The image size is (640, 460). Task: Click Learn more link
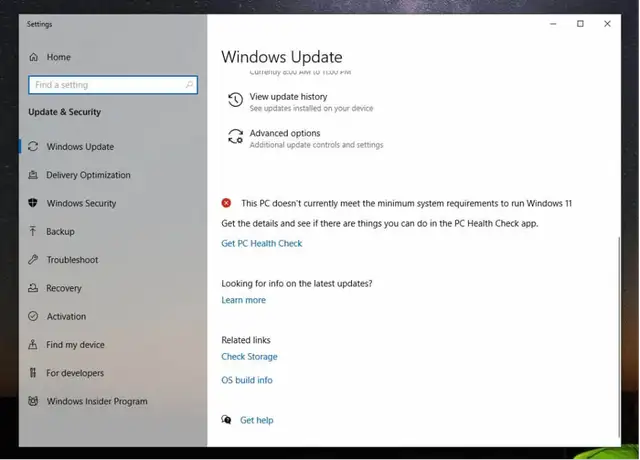point(243,300)
